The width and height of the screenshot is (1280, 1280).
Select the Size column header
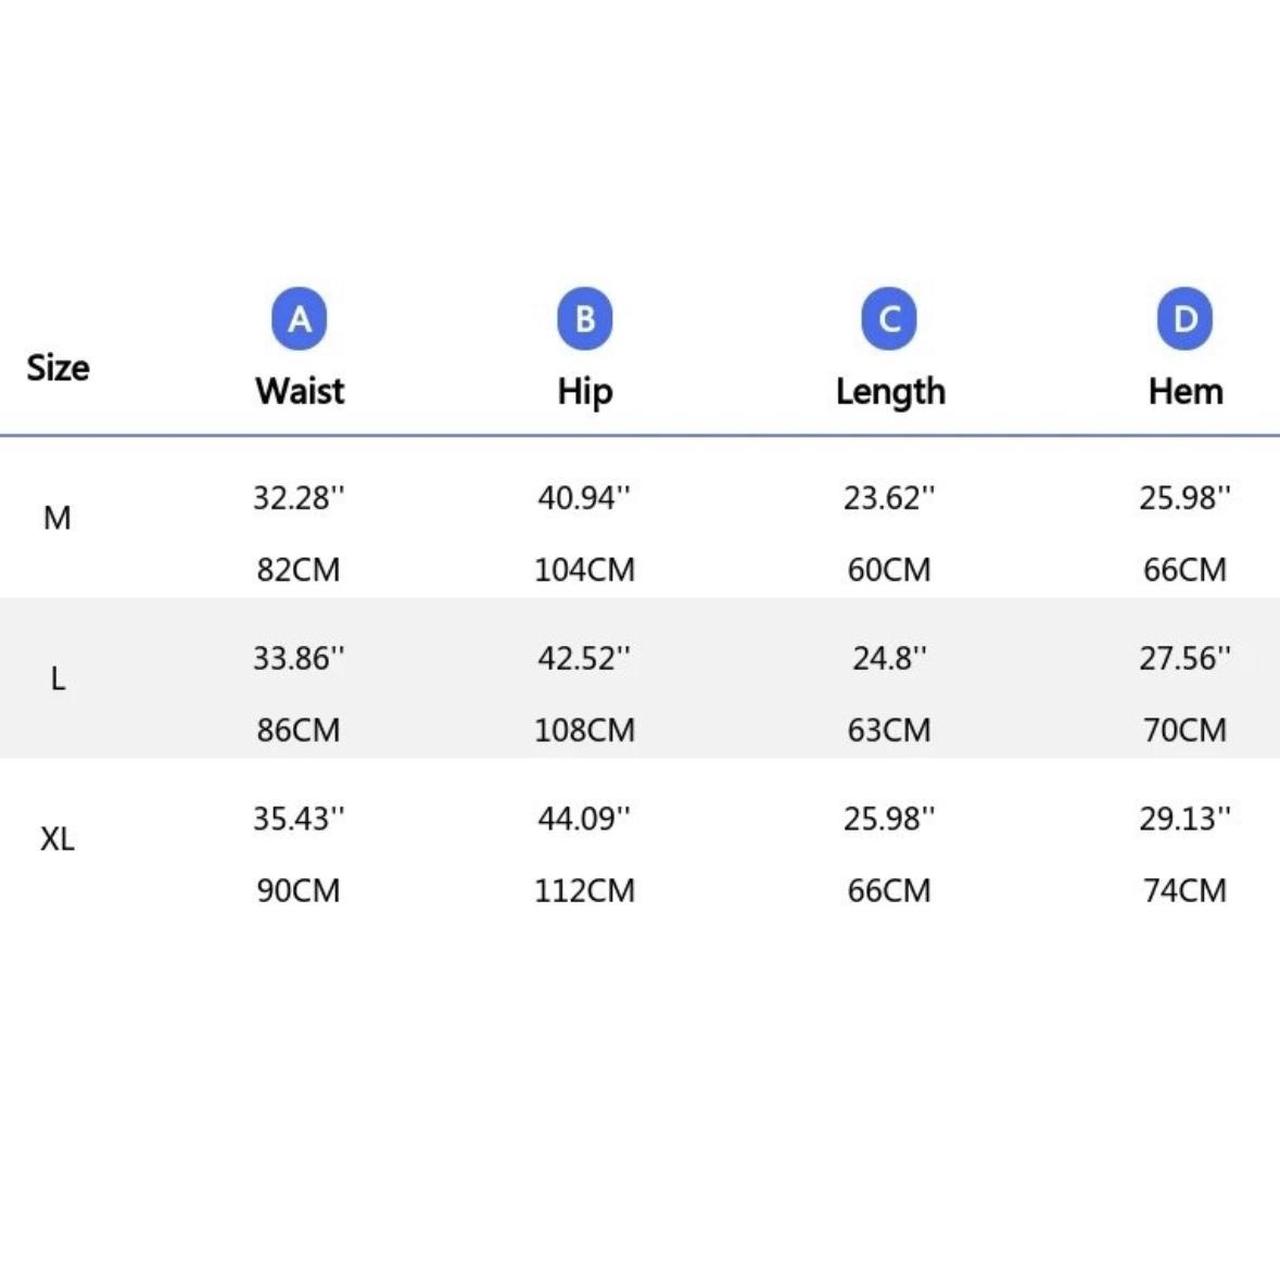(58, 368)
